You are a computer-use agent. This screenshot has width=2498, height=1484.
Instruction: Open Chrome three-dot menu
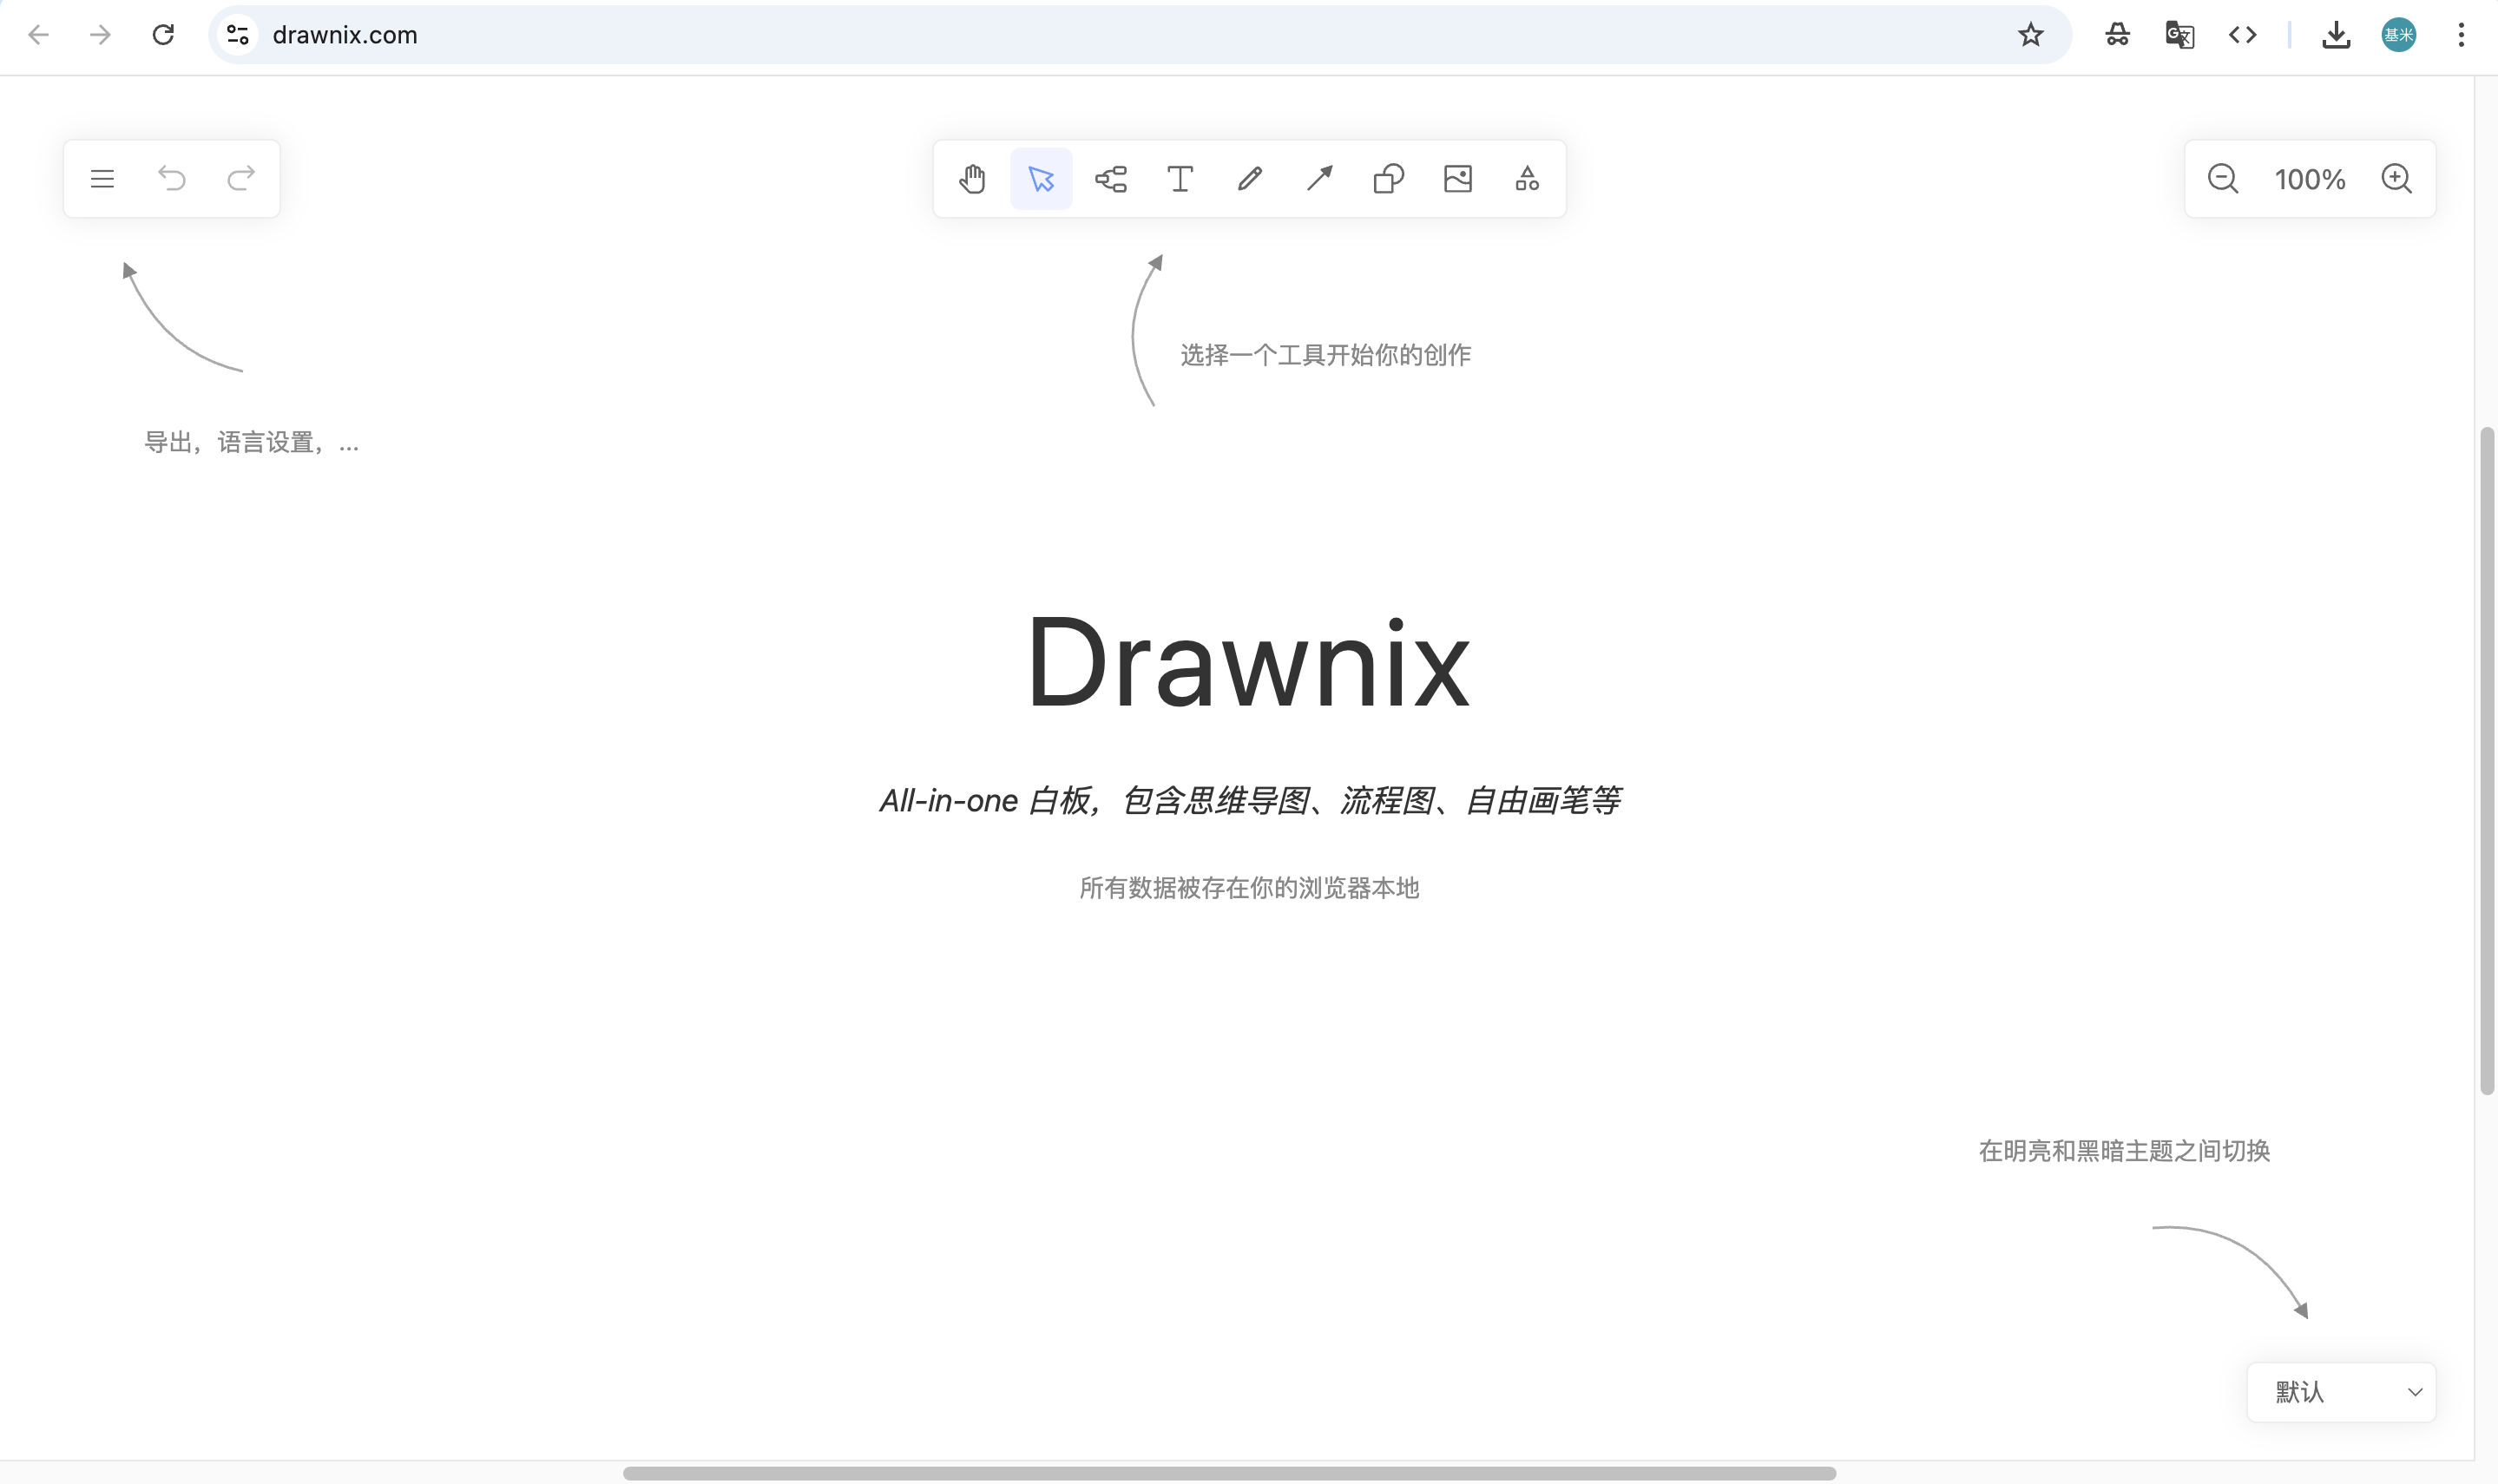click(x=2461, y=35)
